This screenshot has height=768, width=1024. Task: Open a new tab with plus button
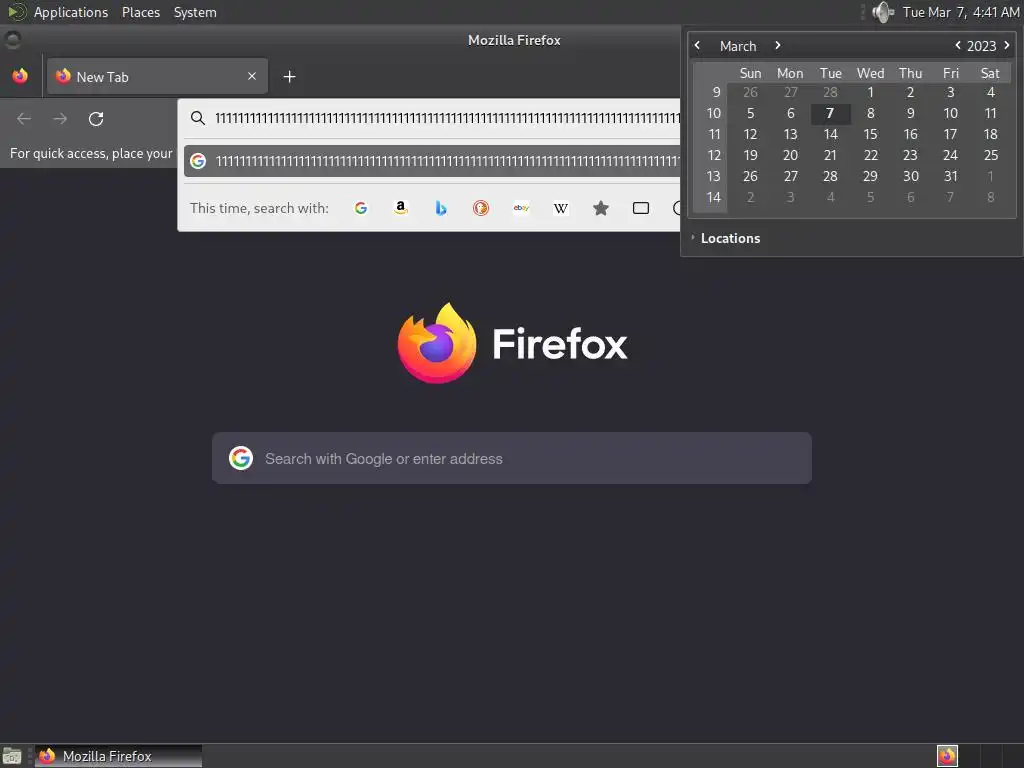pos(289,77)
